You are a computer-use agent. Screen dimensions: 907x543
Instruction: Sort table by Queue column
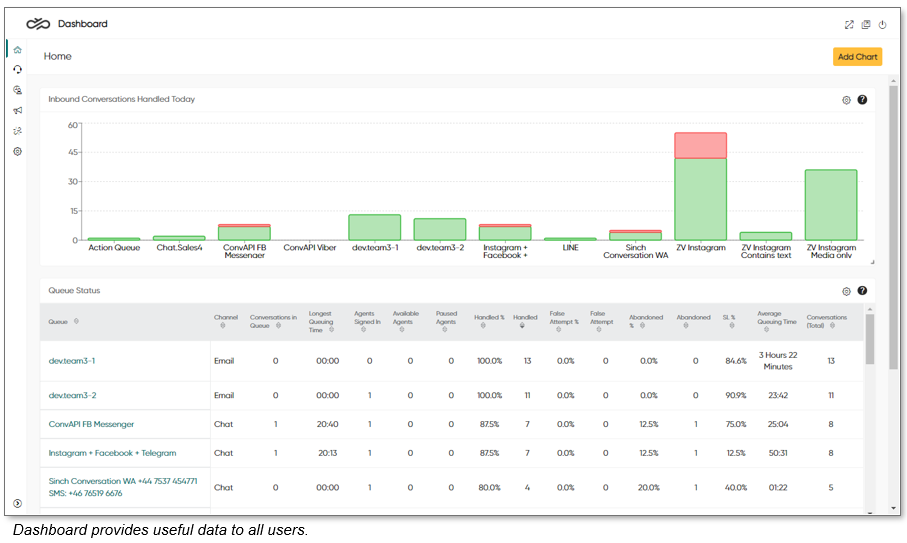click(x=76, y=322)
